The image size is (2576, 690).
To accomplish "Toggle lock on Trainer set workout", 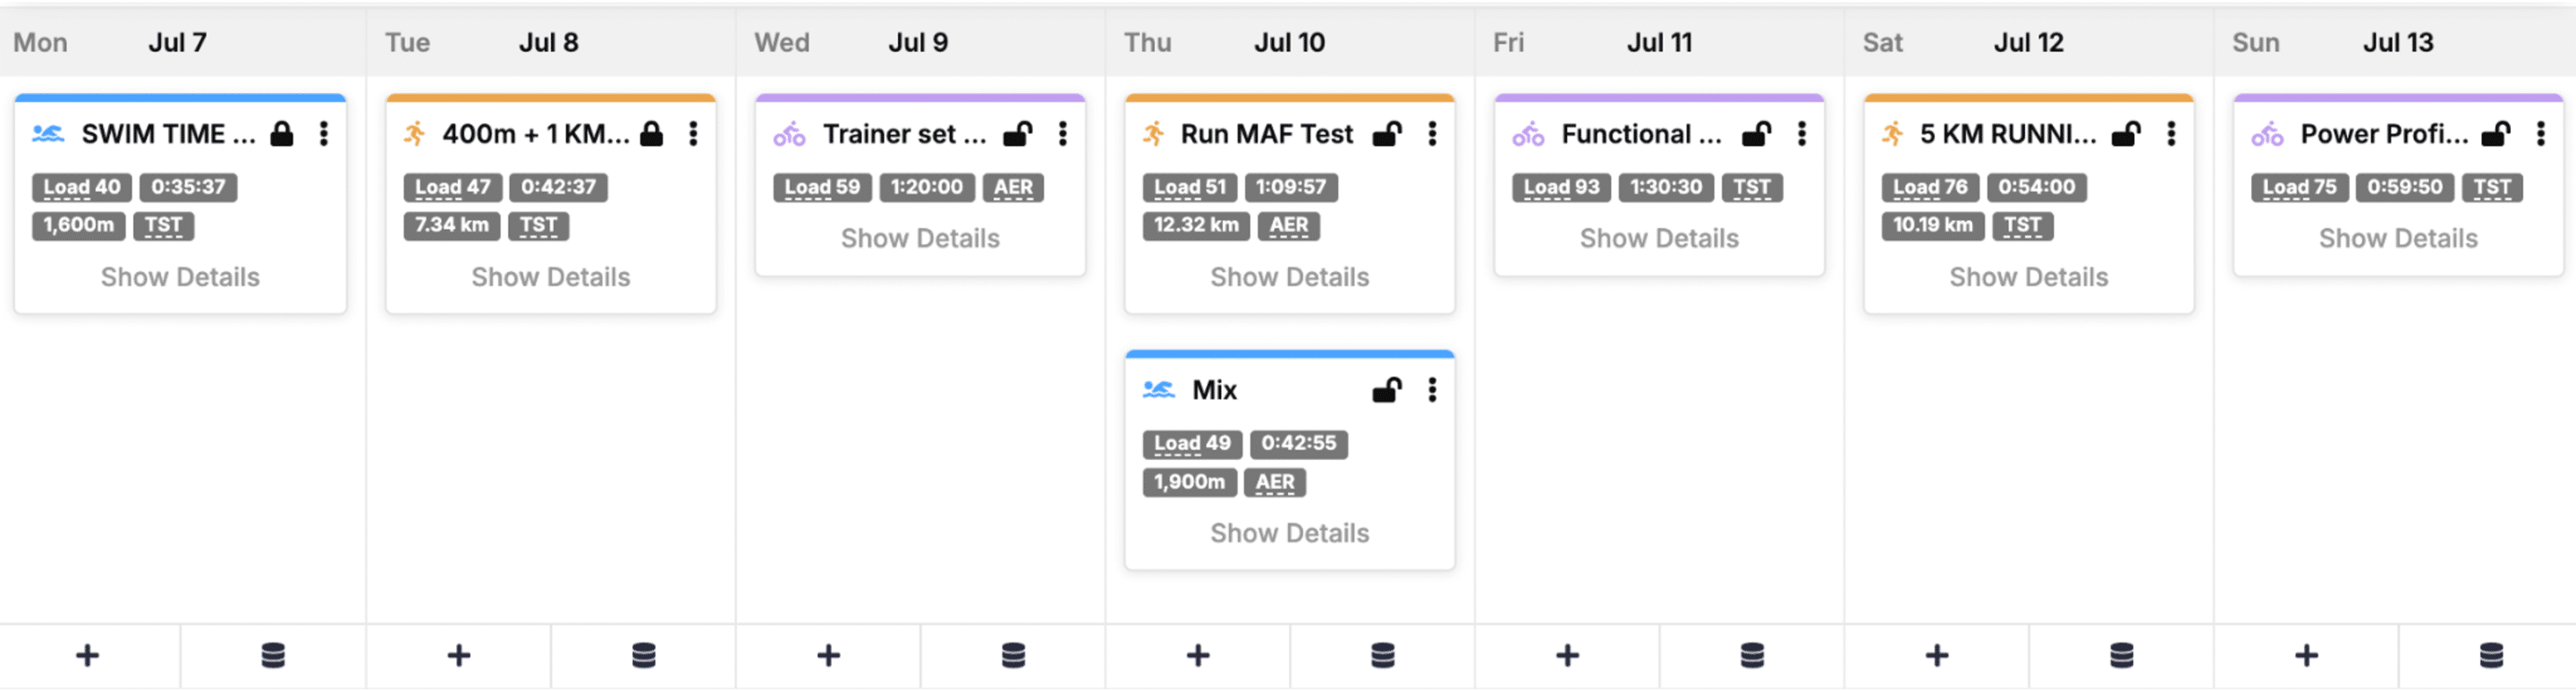I will (1018, 134).
